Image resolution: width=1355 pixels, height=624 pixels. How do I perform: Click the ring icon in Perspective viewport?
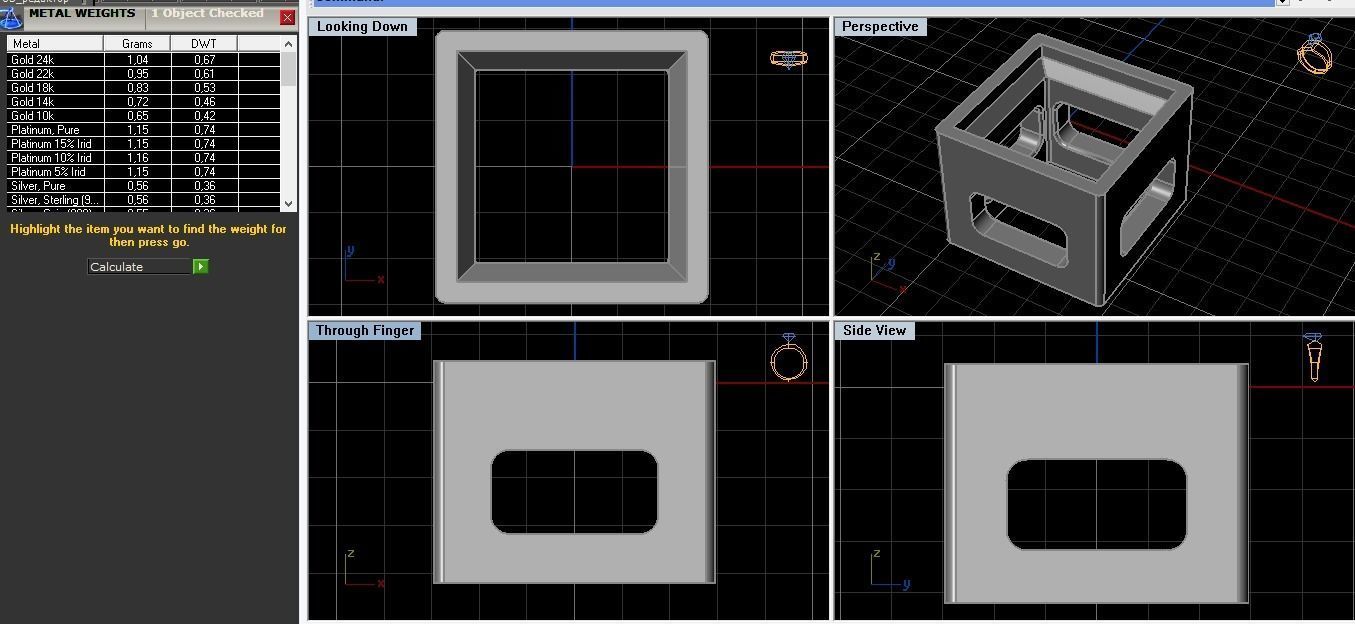tap(1315, 53)
